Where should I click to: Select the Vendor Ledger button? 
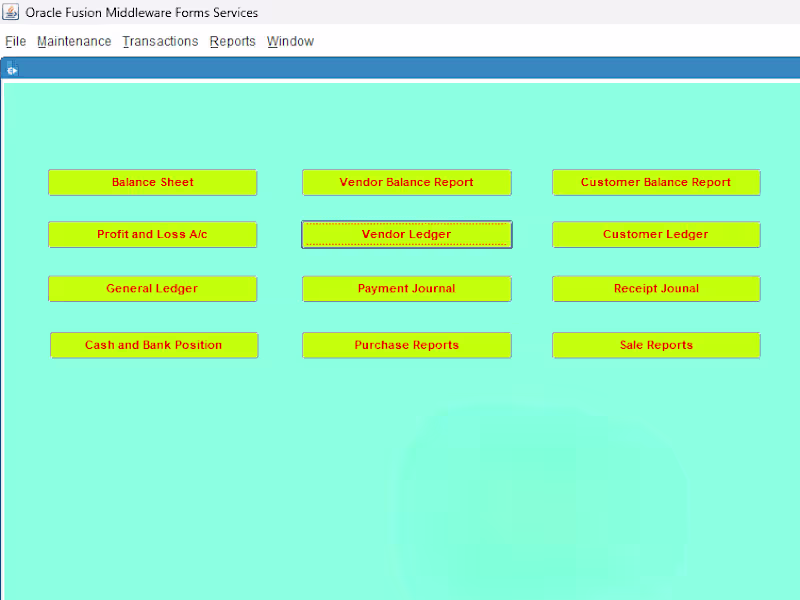click(407, 235)
